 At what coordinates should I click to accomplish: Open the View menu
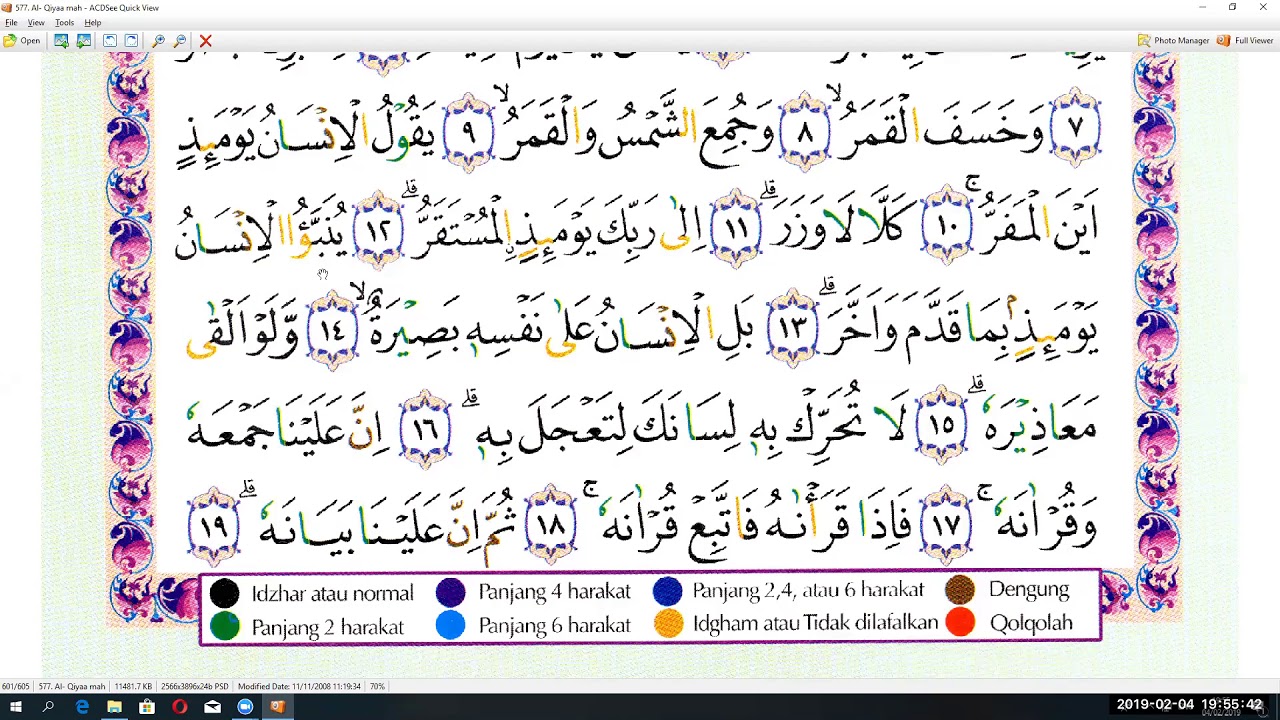click(36, 22)
